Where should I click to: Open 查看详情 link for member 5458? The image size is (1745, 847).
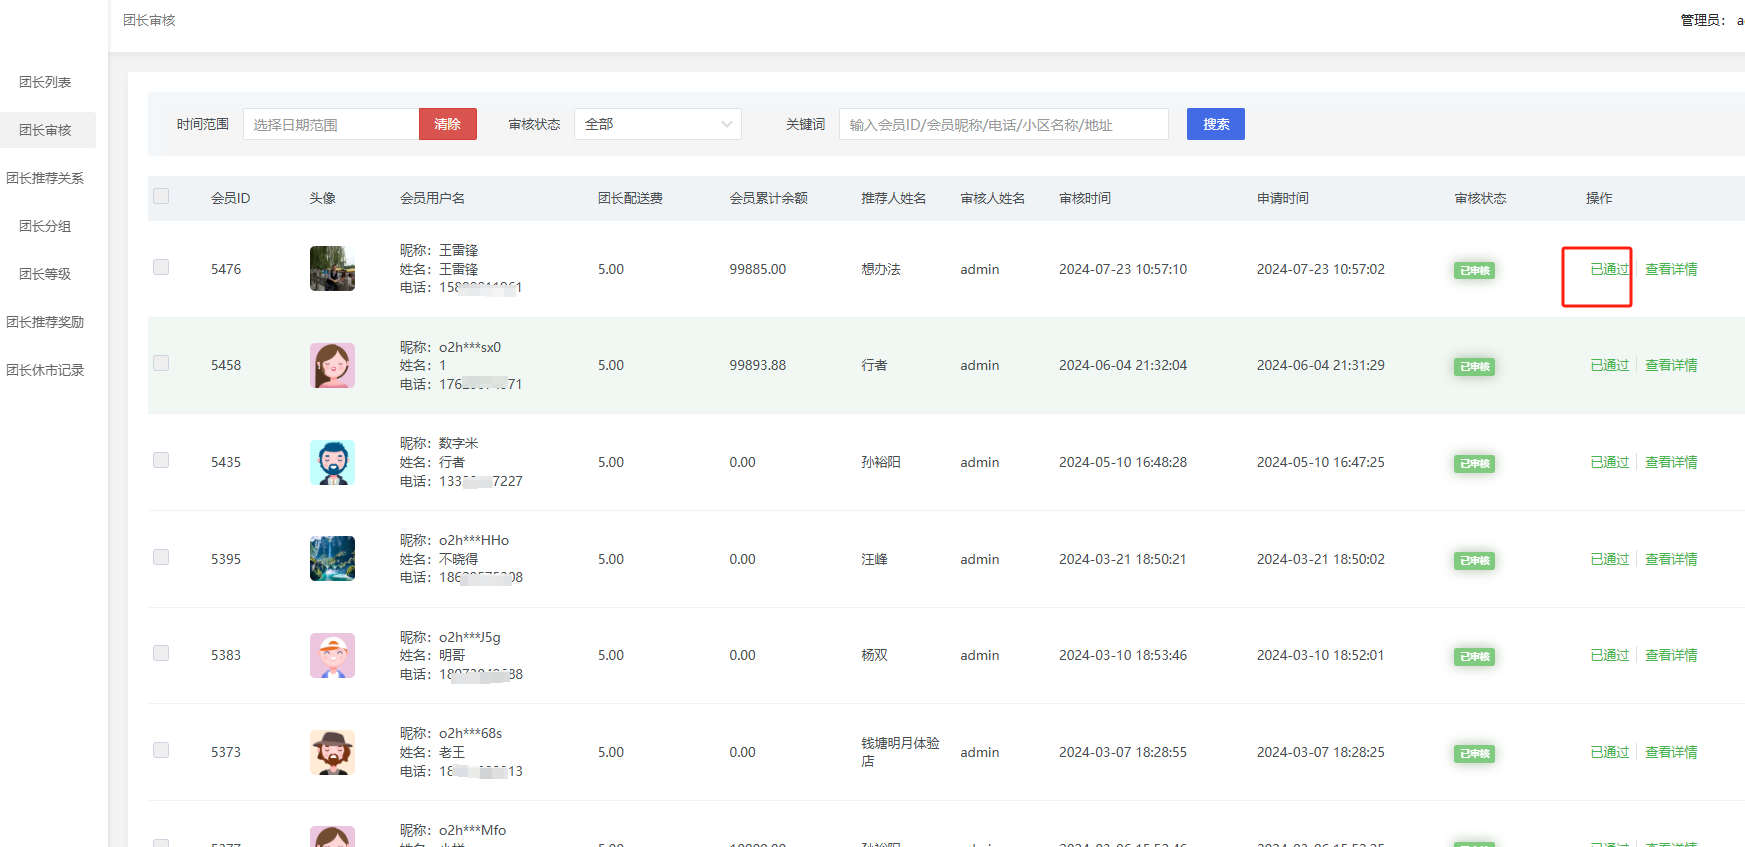click(x=1670, y=365)
